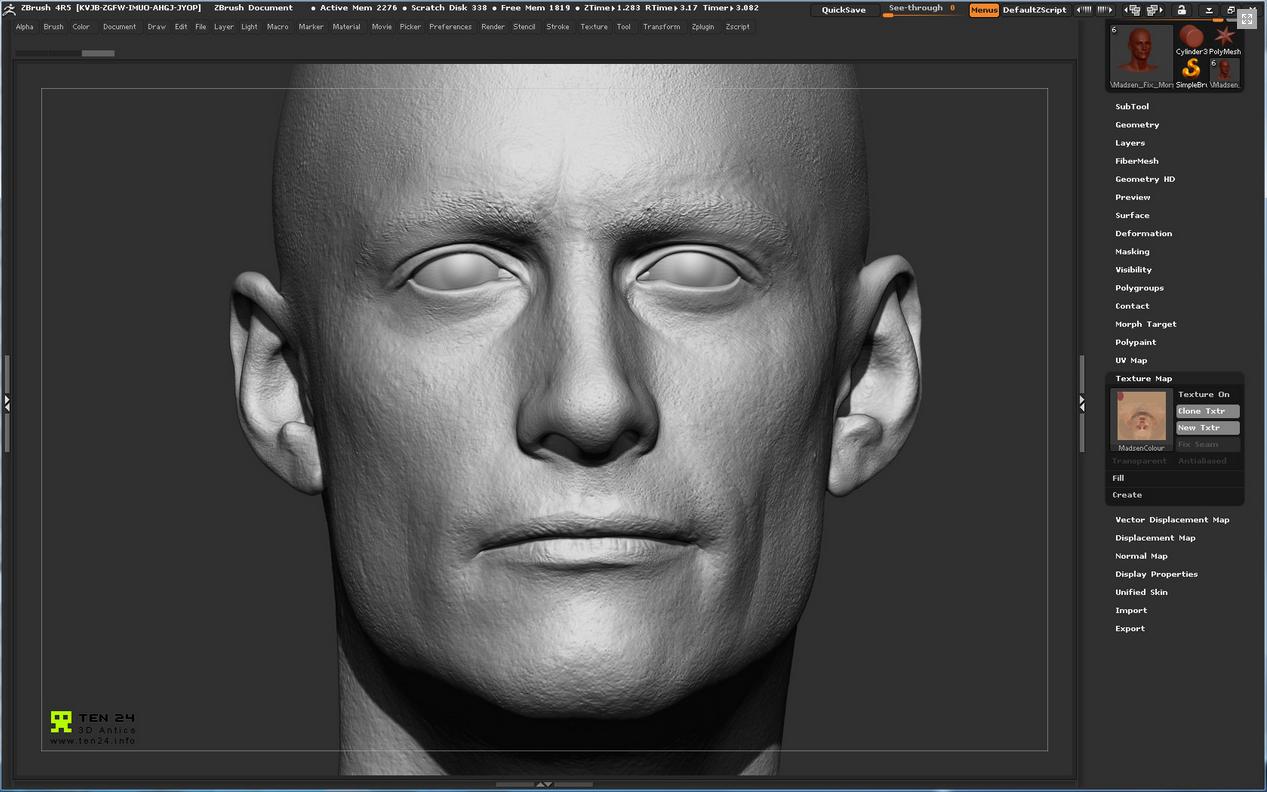
Task: Open the Zplugin menu
Action: coord(702,27)
